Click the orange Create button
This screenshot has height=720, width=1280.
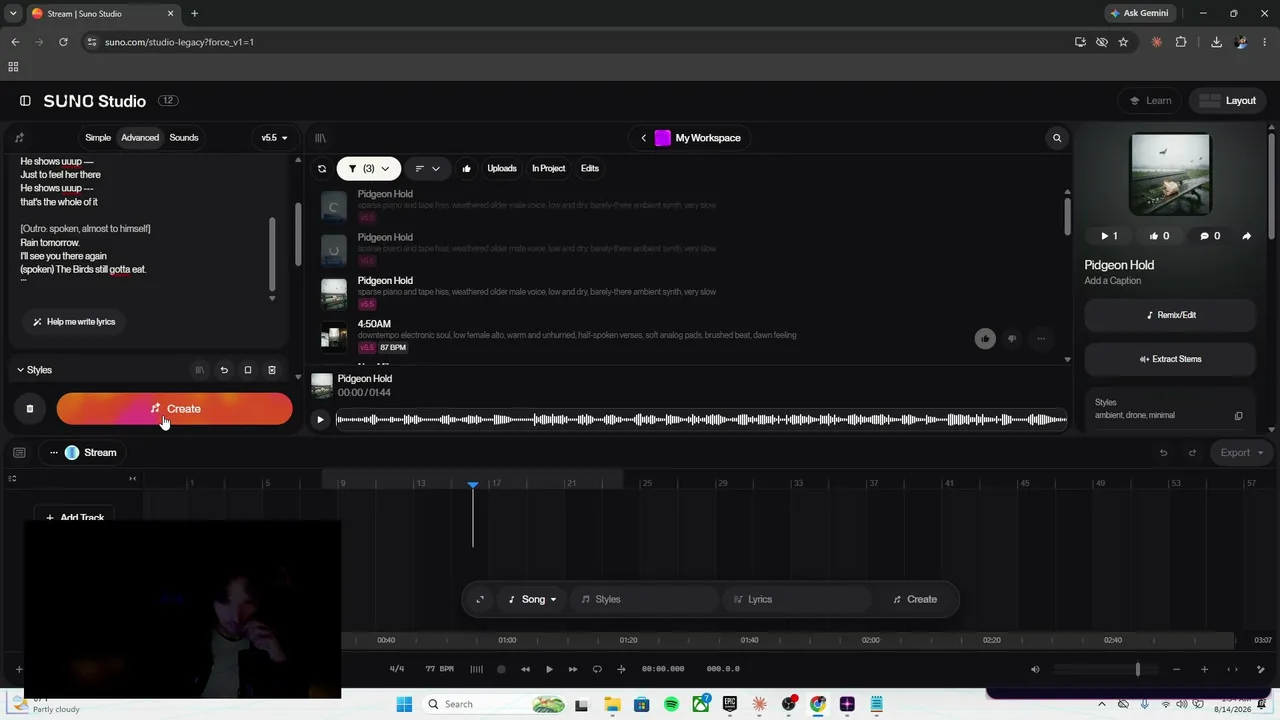point(174,409)
